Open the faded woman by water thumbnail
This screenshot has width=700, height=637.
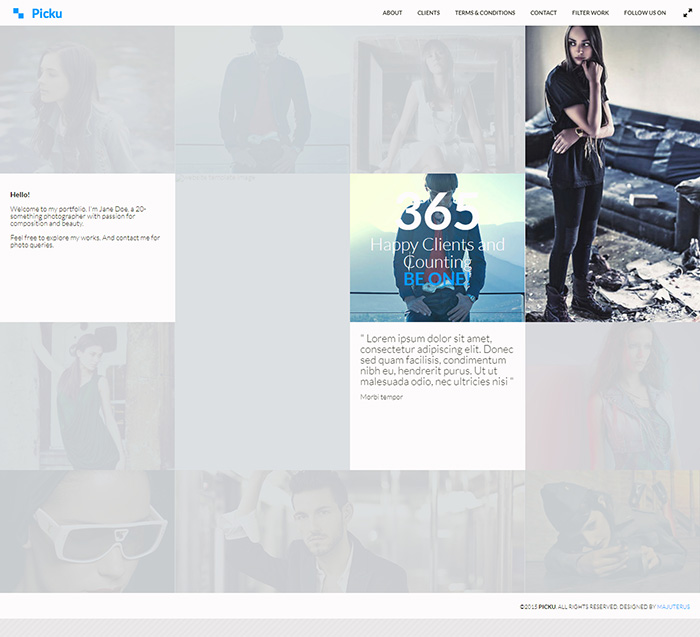[x=87, y=99]
